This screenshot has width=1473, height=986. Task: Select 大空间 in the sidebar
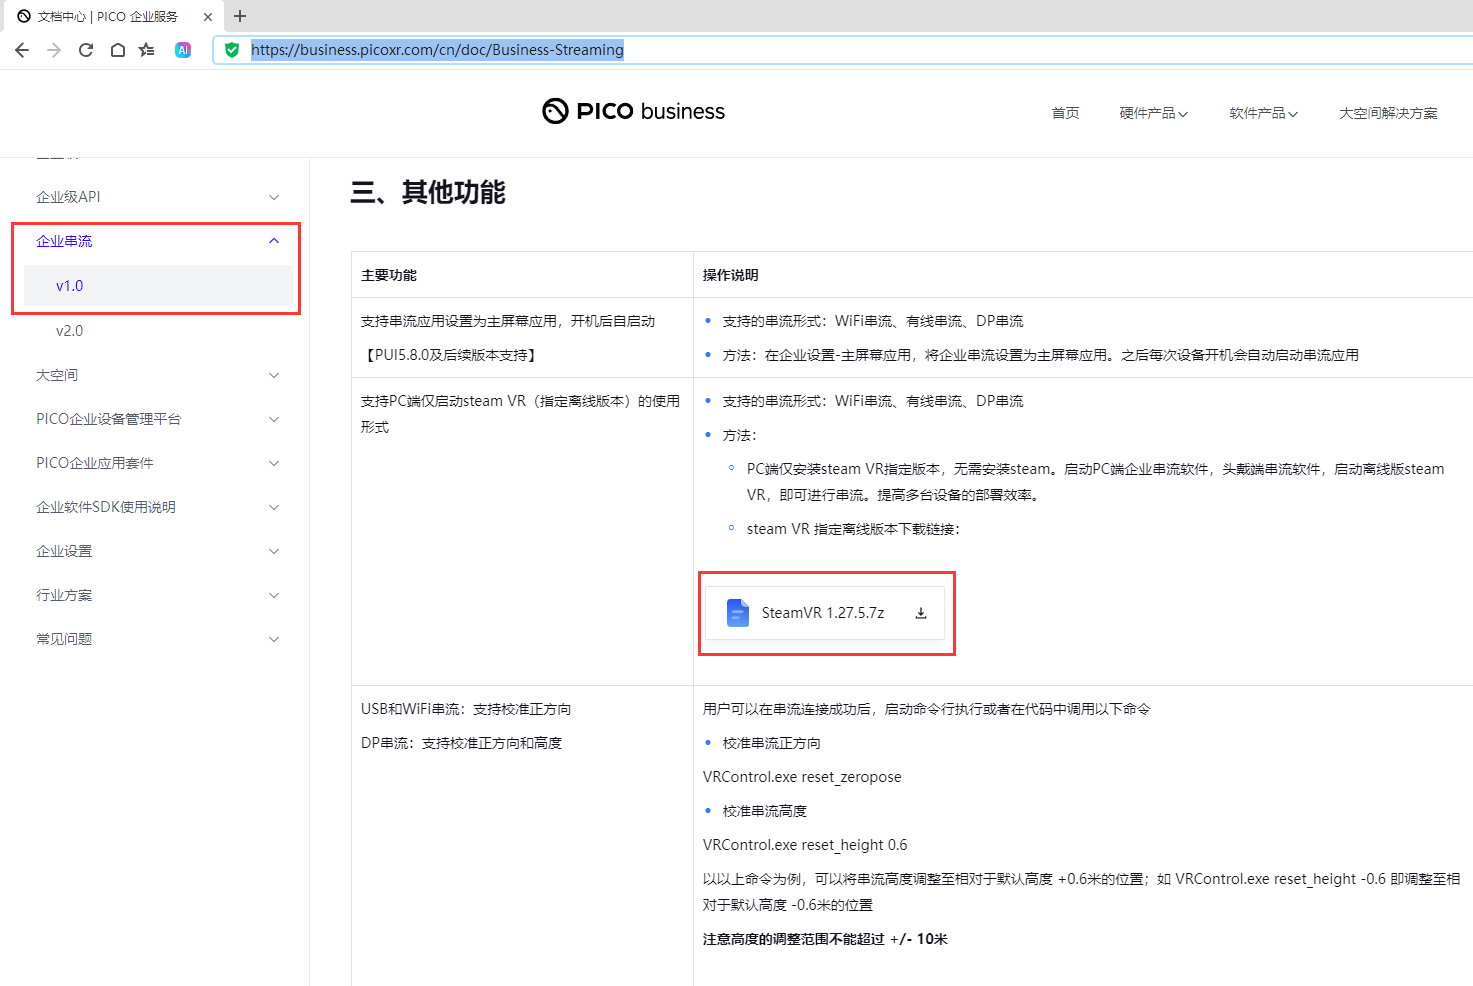(x=57, y=375)
